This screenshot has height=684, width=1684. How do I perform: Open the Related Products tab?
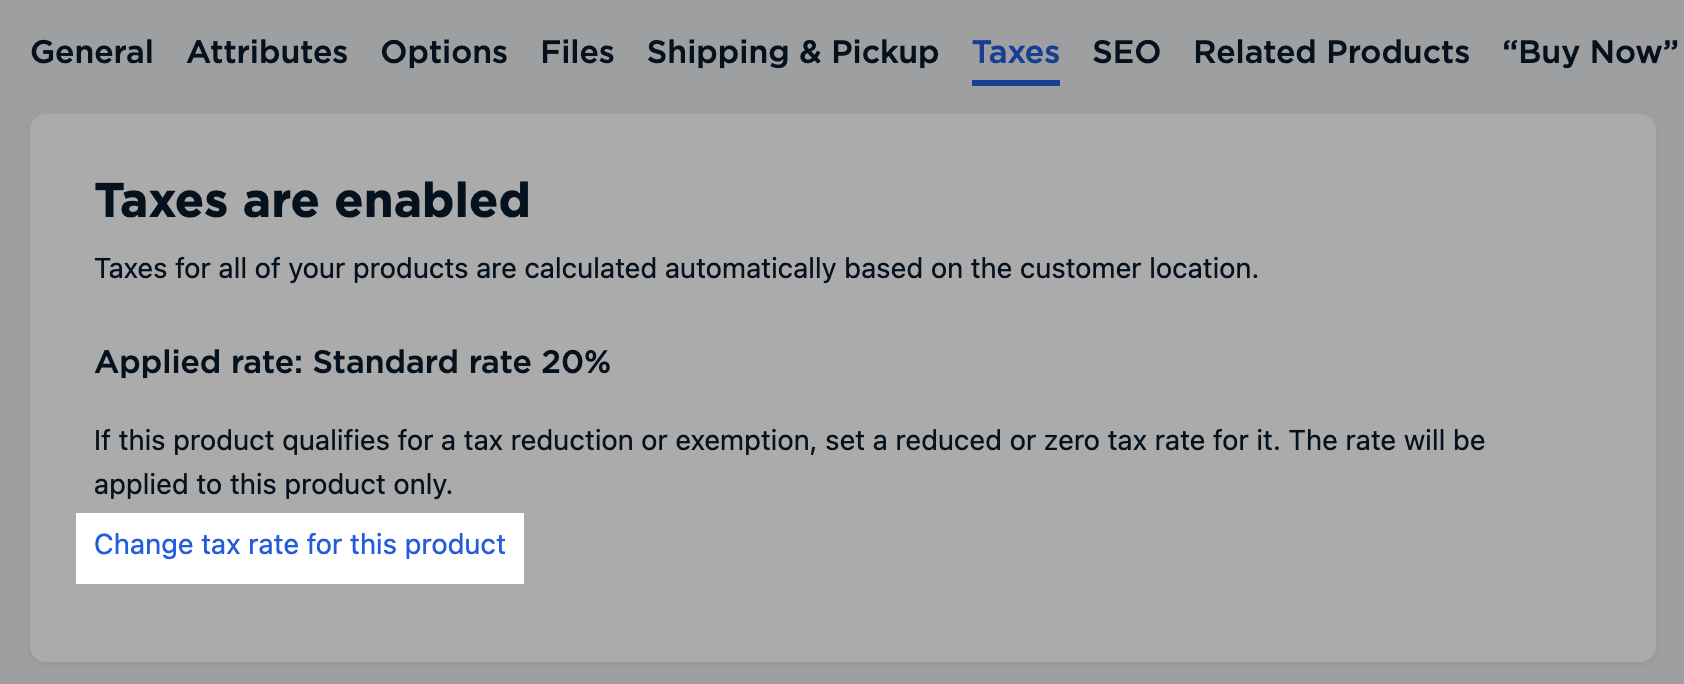1330,52
